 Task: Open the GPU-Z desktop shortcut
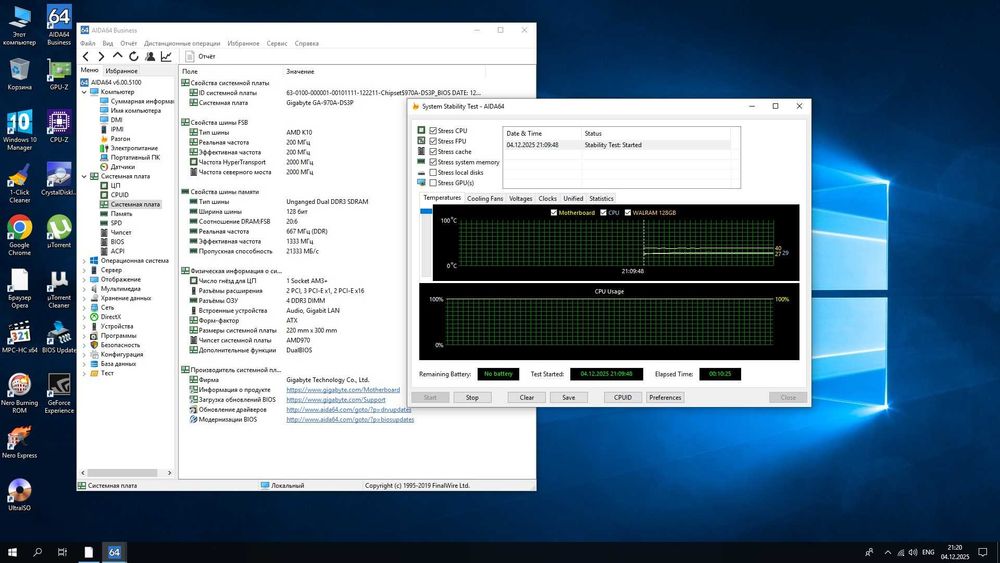click(59, 74)
